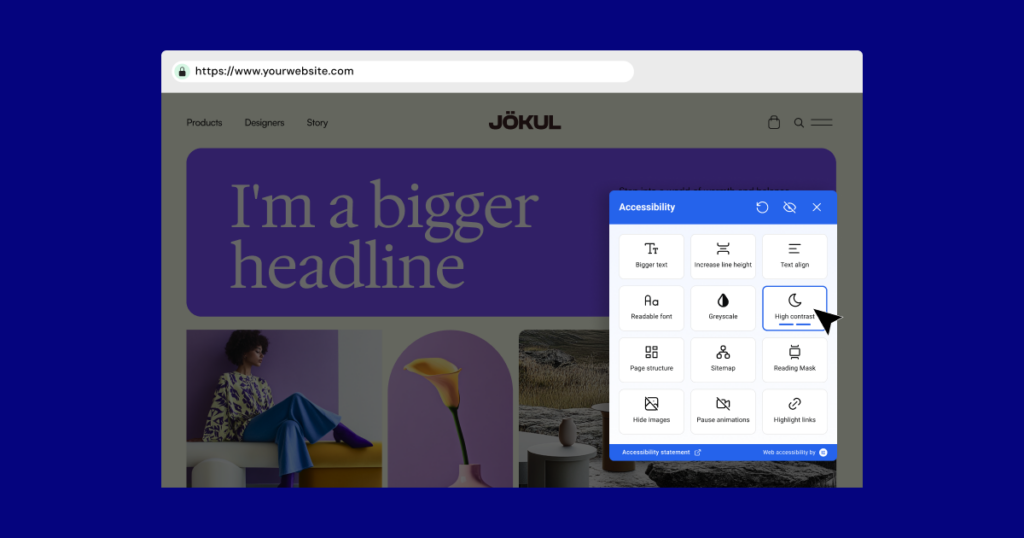Open the shopping bag icon

click(774, 122)
